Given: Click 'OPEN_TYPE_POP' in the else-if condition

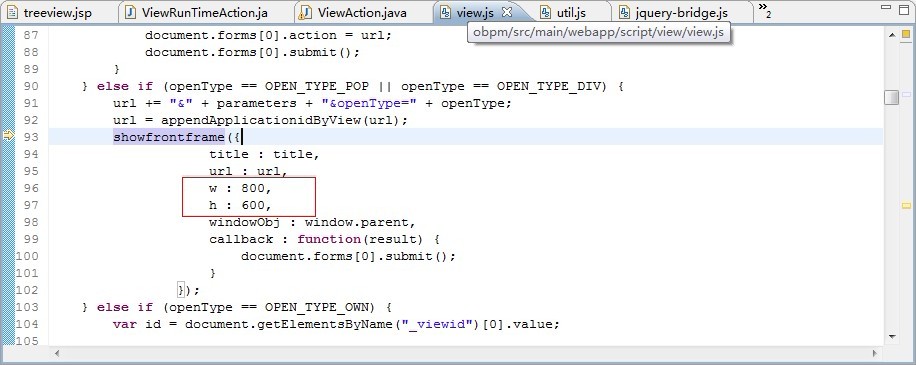Looking at the screenshot, I should coord(317,86).
